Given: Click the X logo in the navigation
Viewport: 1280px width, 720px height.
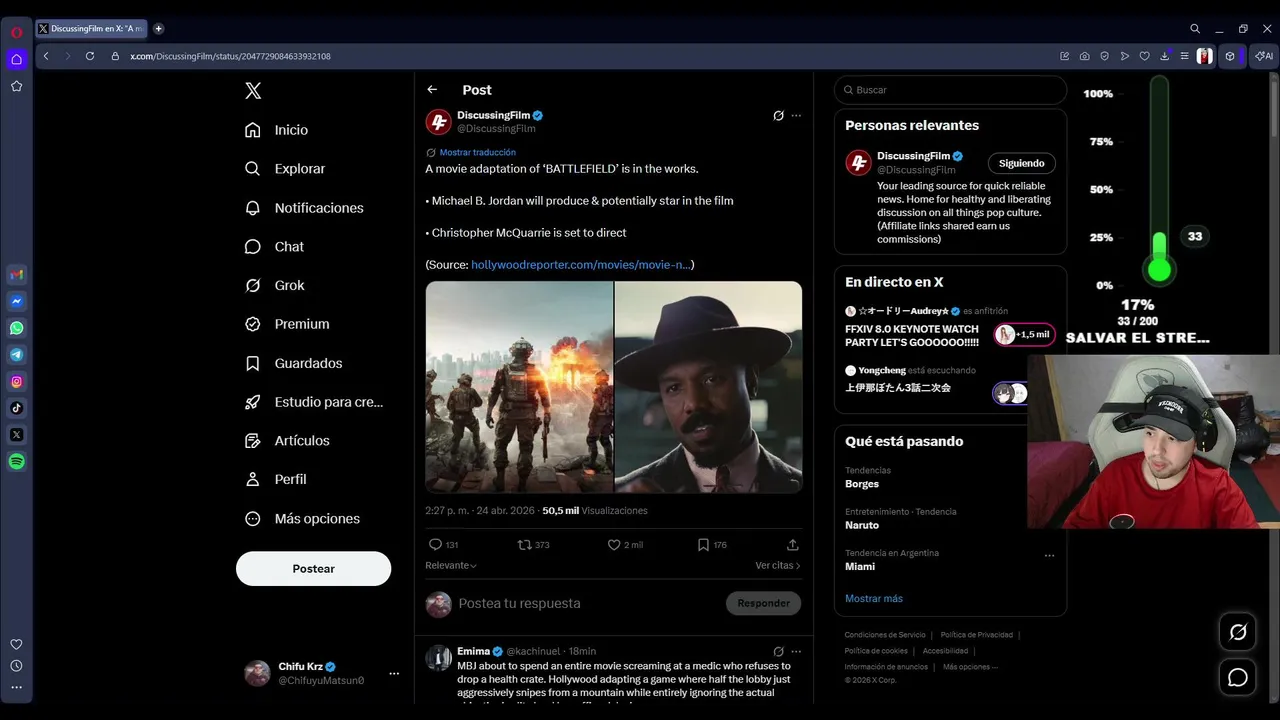Looking at the screenshot, I should point(253,91).
